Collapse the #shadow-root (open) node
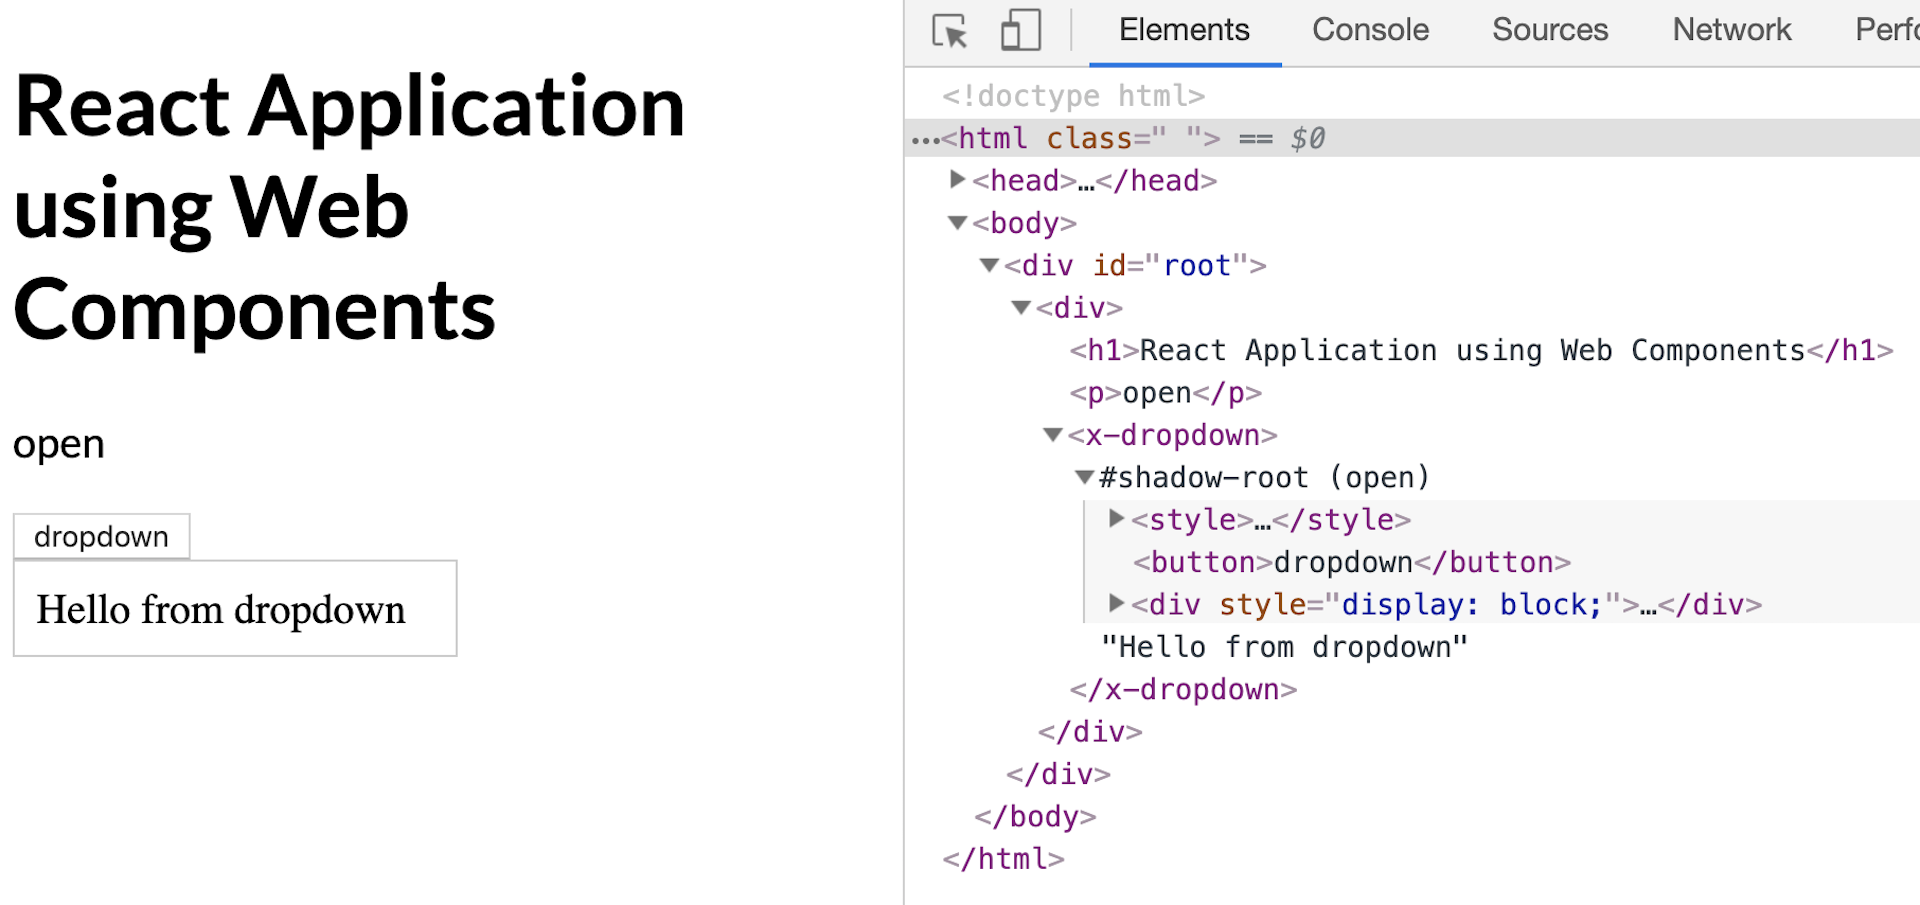Screen dimensions: 1920x905 [1084, 478]
